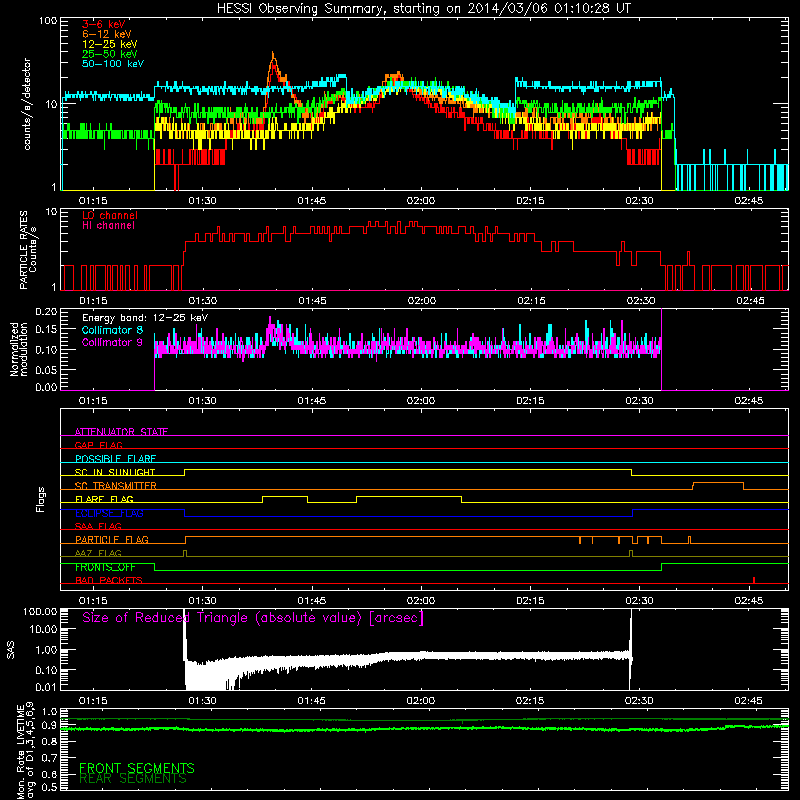
Task: Click the 0.05 value on modulation y-axis
Action: click(x=46, y=369)
